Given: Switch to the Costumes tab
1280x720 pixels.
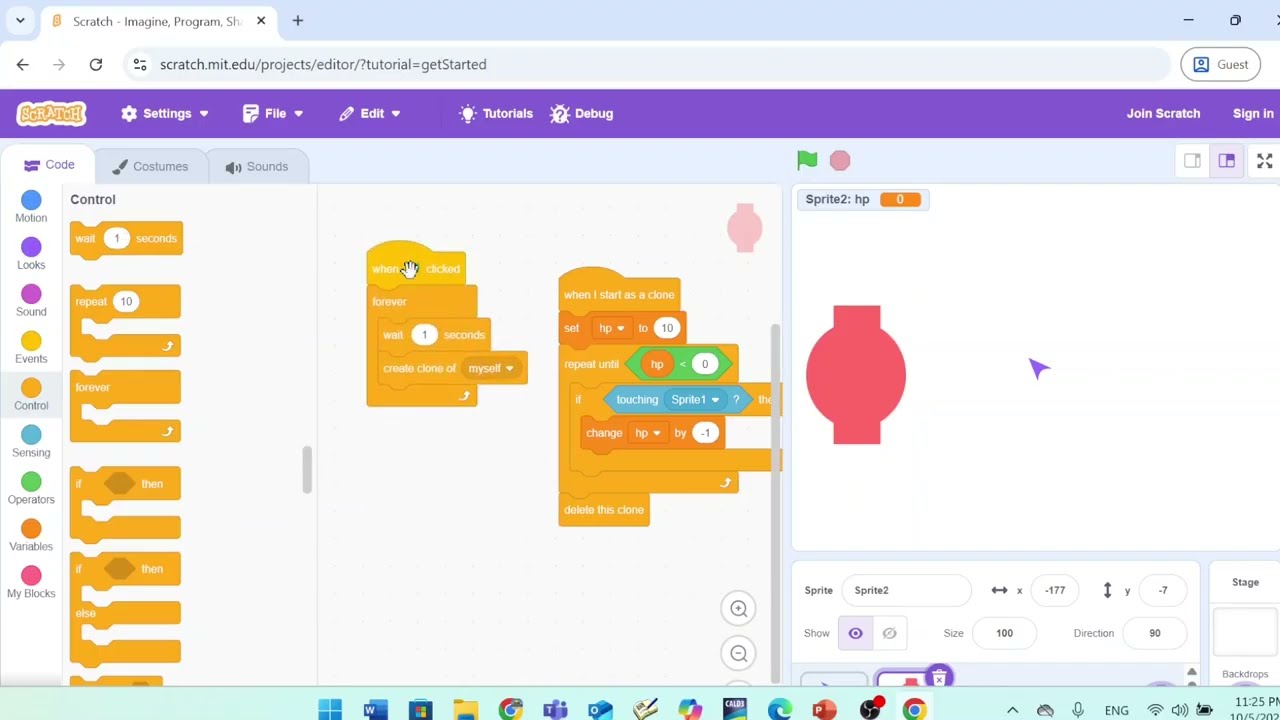Looking at the screenshot, I should pos(150,166).
